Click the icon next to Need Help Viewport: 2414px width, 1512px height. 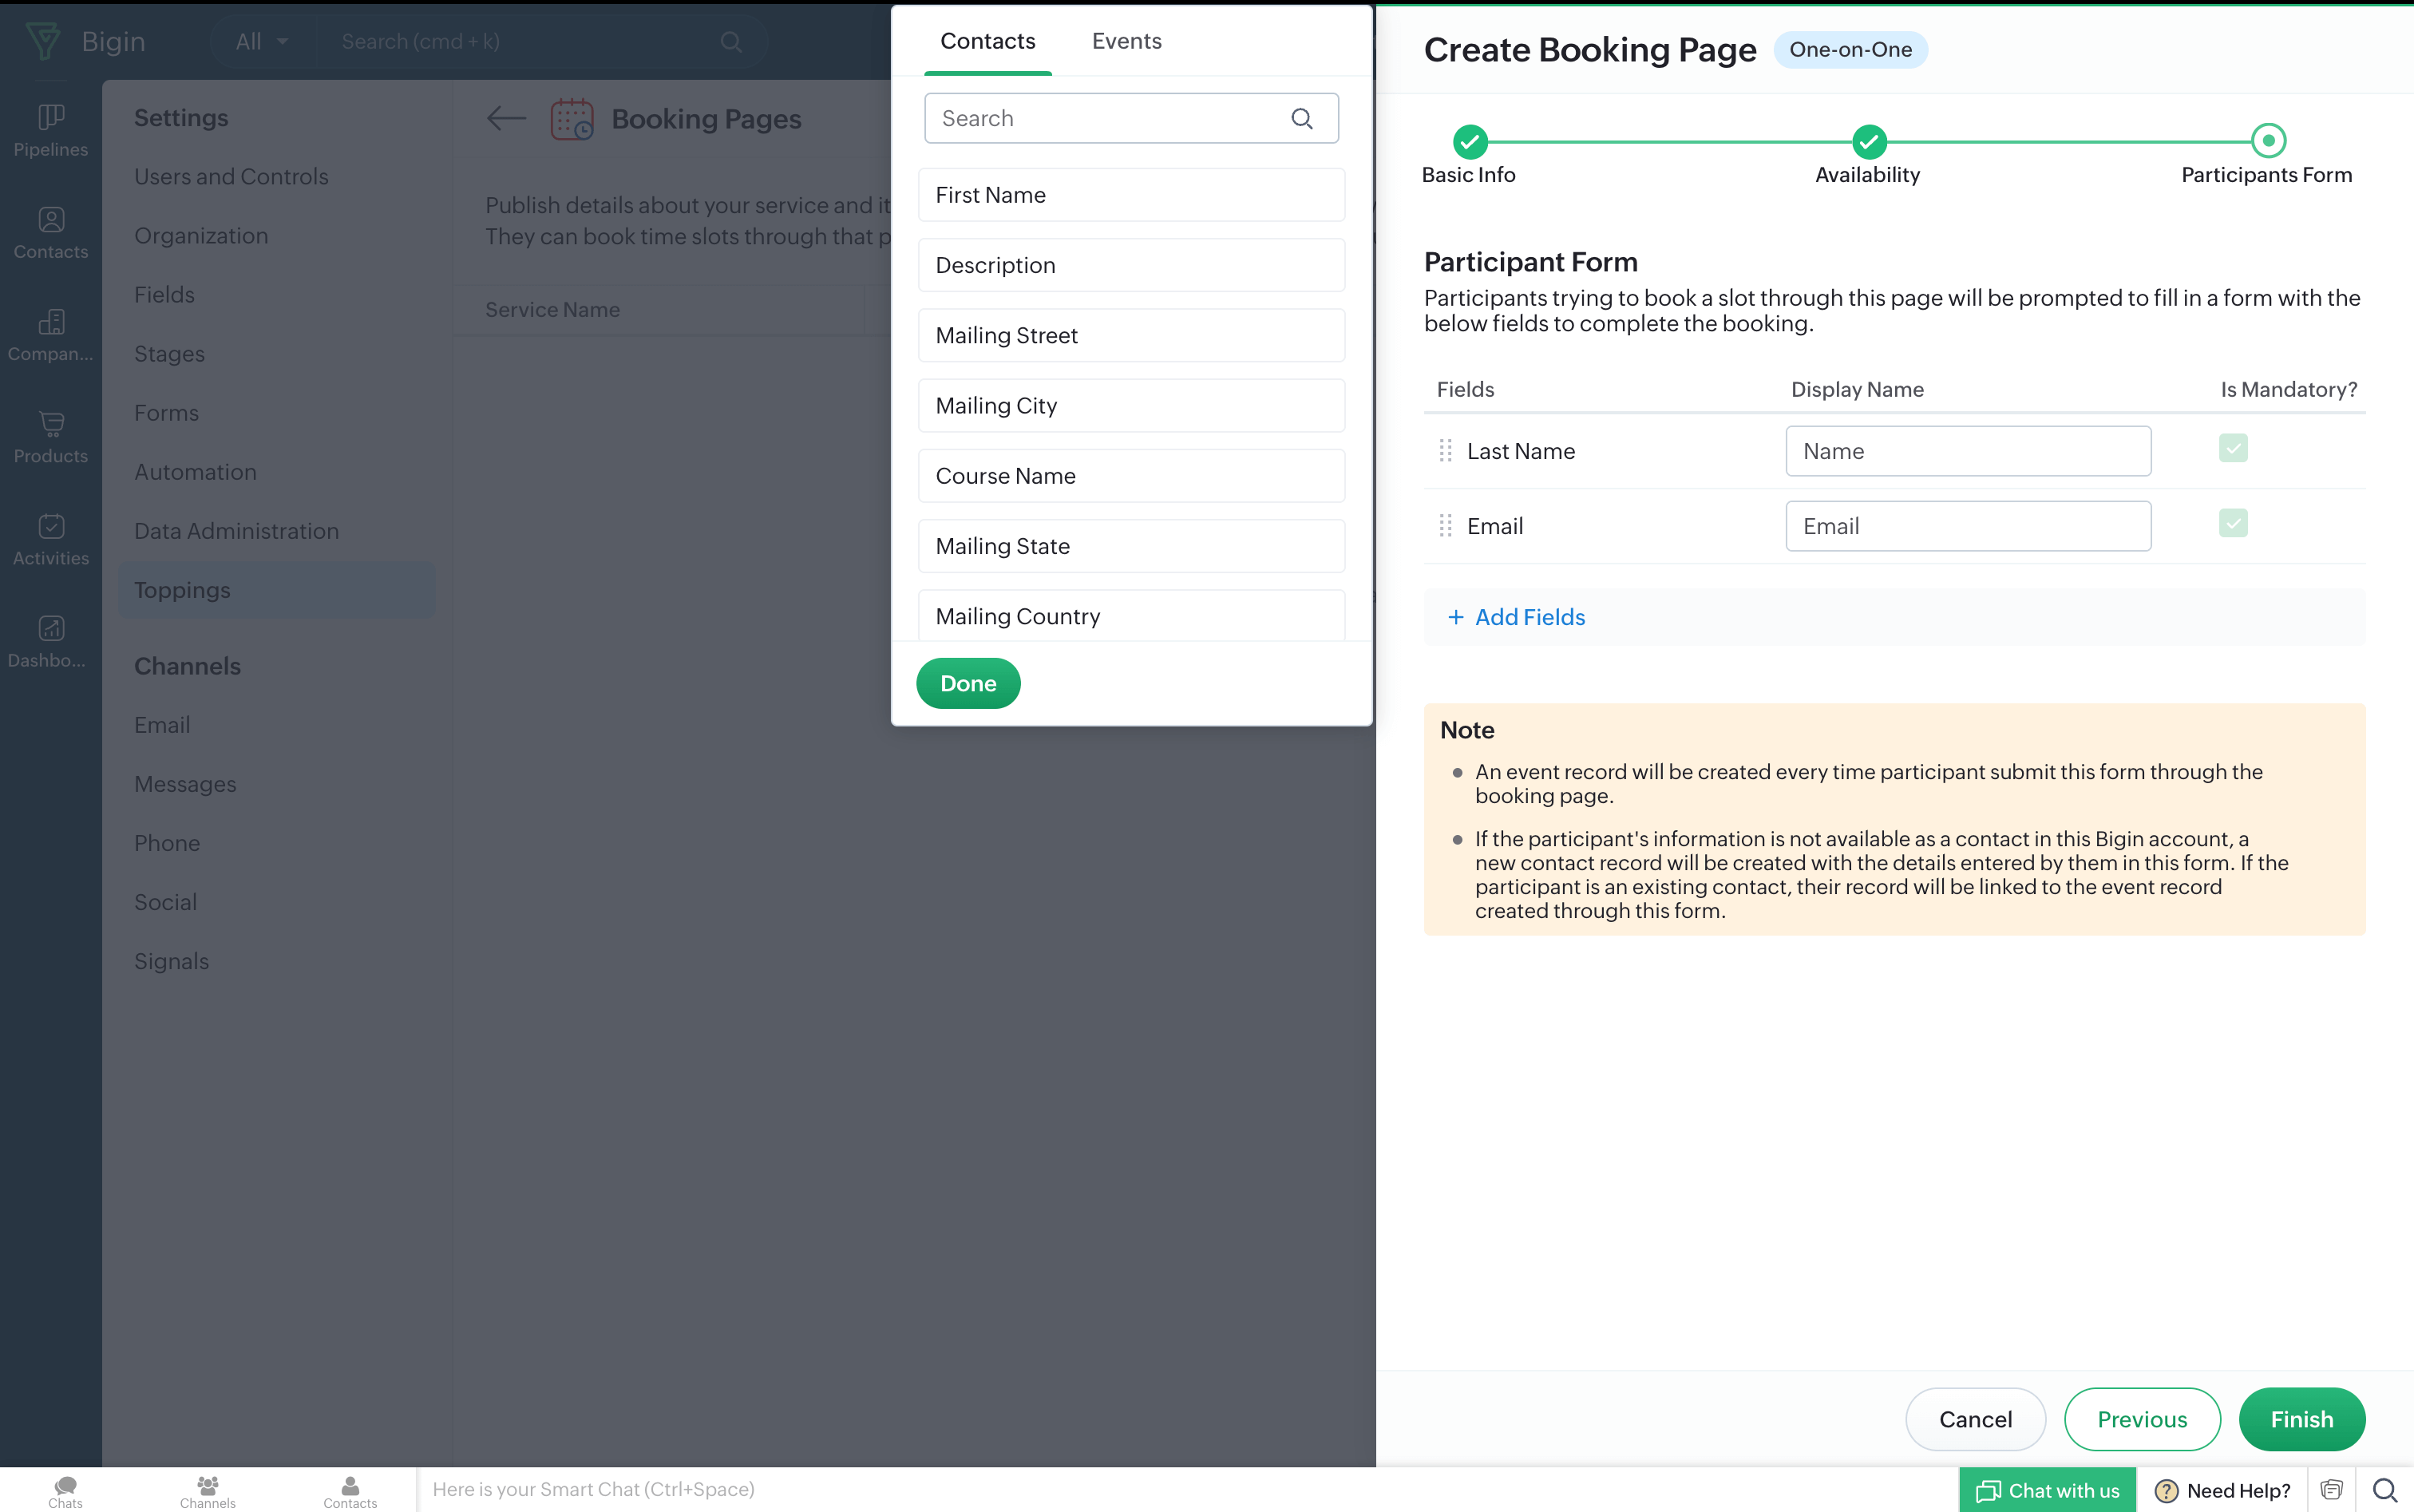[x=2332, y=1491]
